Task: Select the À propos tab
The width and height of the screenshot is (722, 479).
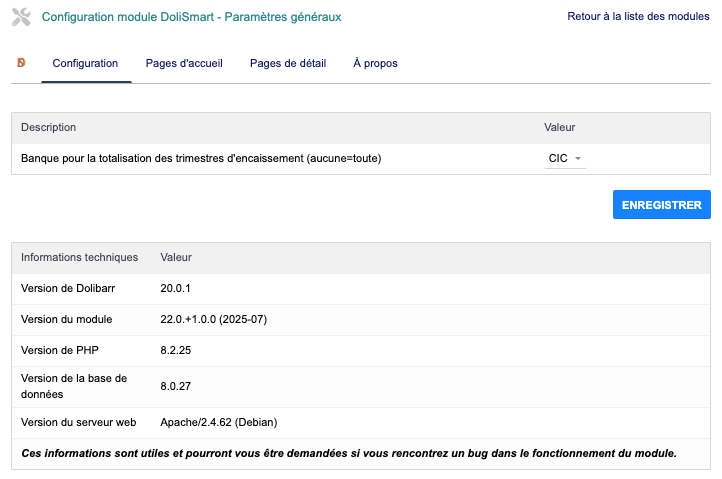Action: tap(375, 63)
